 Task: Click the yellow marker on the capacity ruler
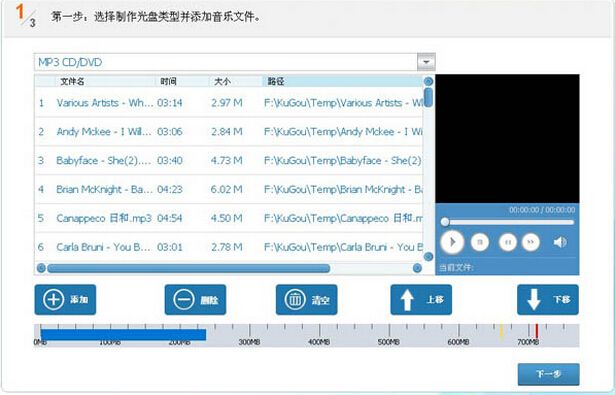tap(501, 331)
